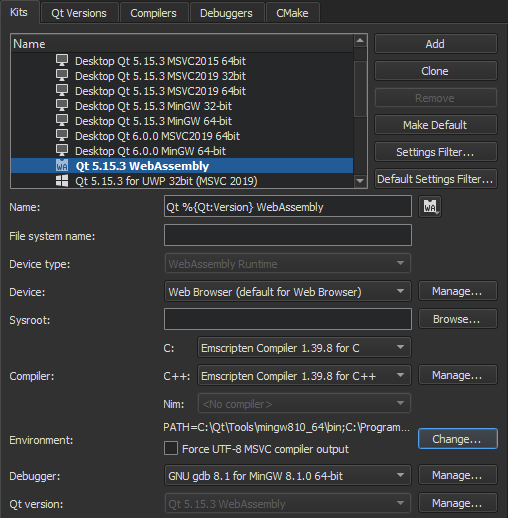Open the Device type dropdown
This screenshot has width=508, height=518.
coord(288,264)
